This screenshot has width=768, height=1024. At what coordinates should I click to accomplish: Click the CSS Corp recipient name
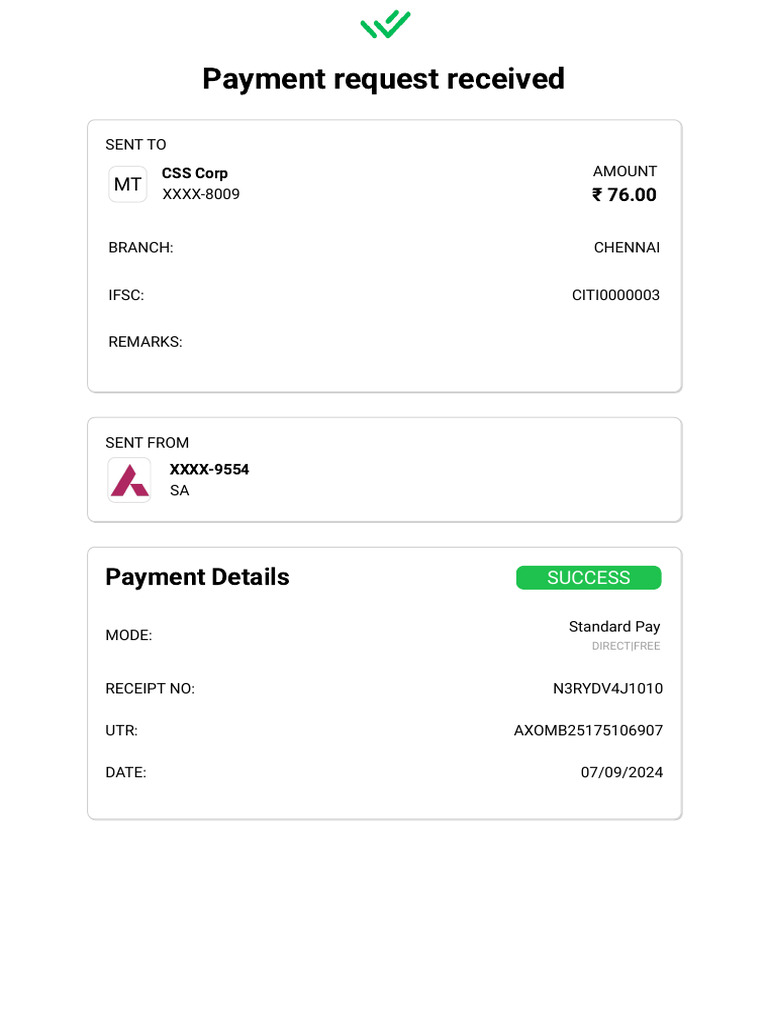click(195, 173)
